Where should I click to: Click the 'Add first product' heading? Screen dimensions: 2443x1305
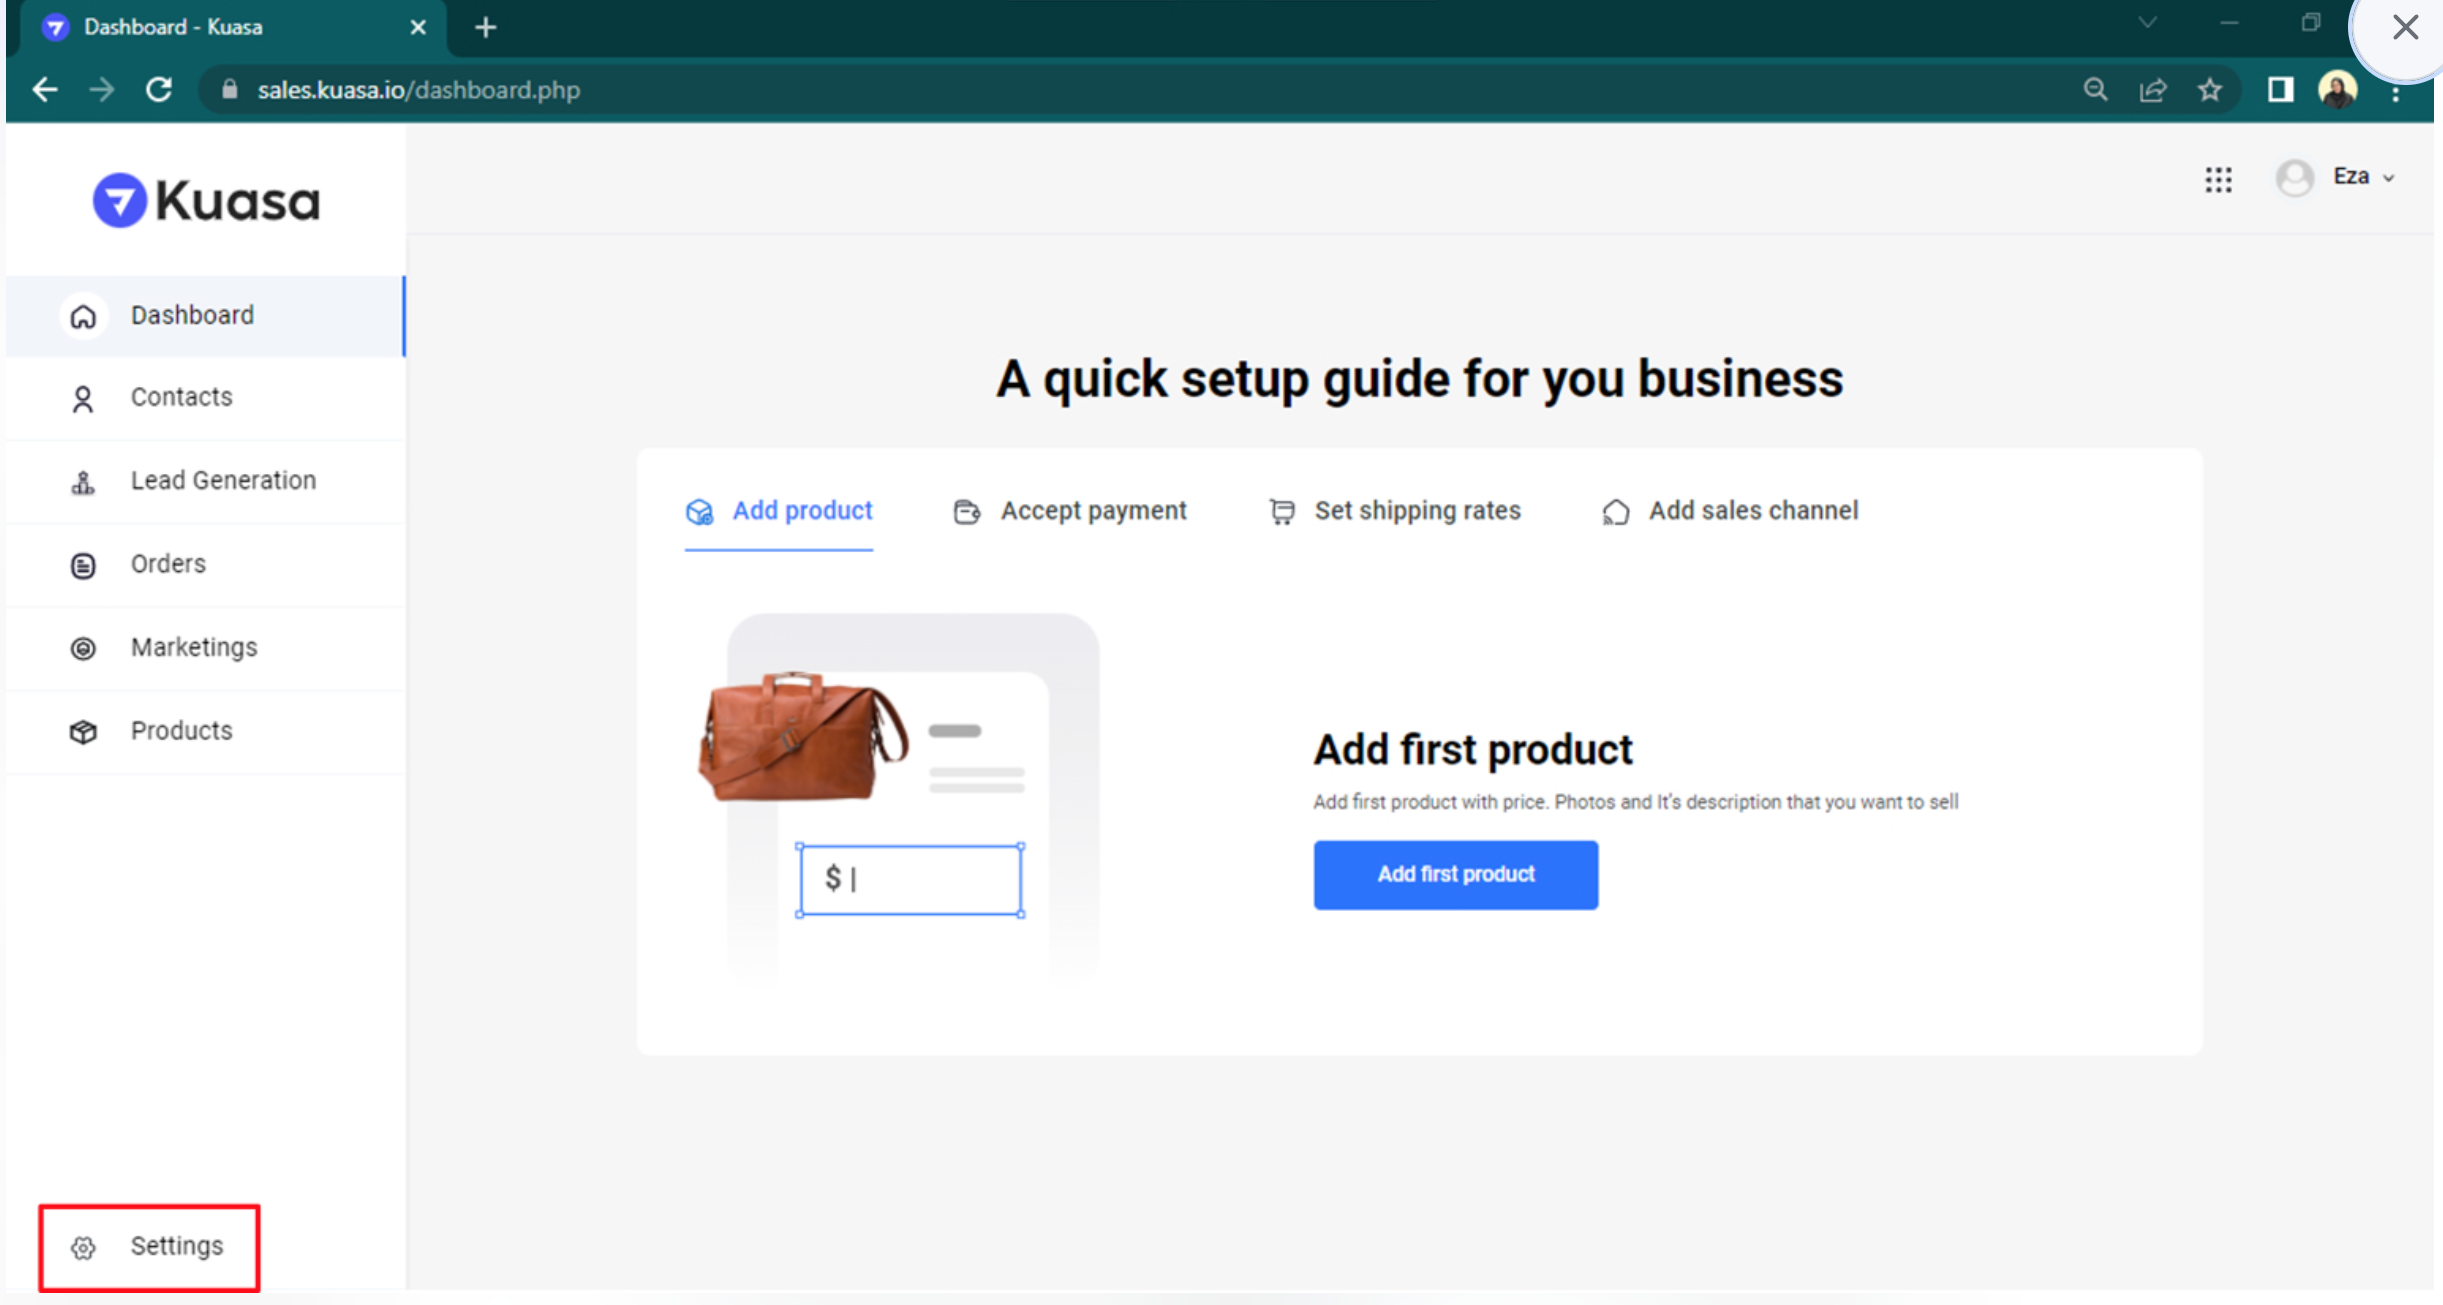tap(1472, 750)
